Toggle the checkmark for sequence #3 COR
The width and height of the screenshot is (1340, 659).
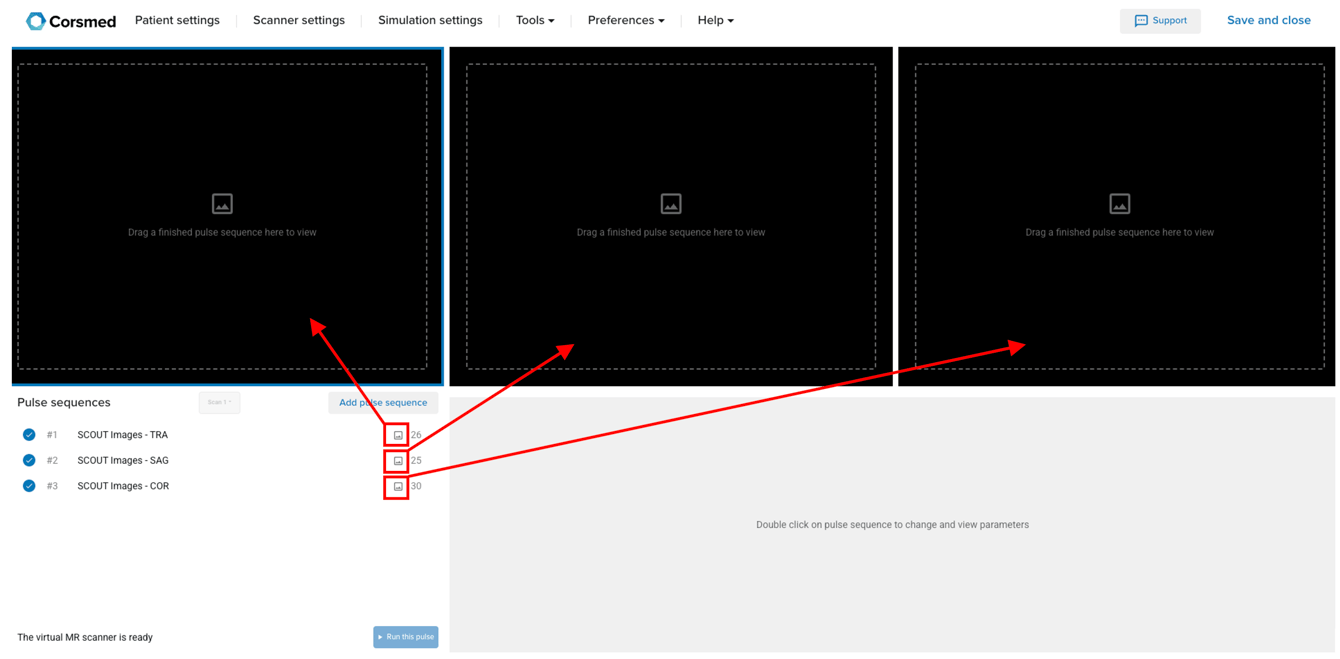click(29, 486)
